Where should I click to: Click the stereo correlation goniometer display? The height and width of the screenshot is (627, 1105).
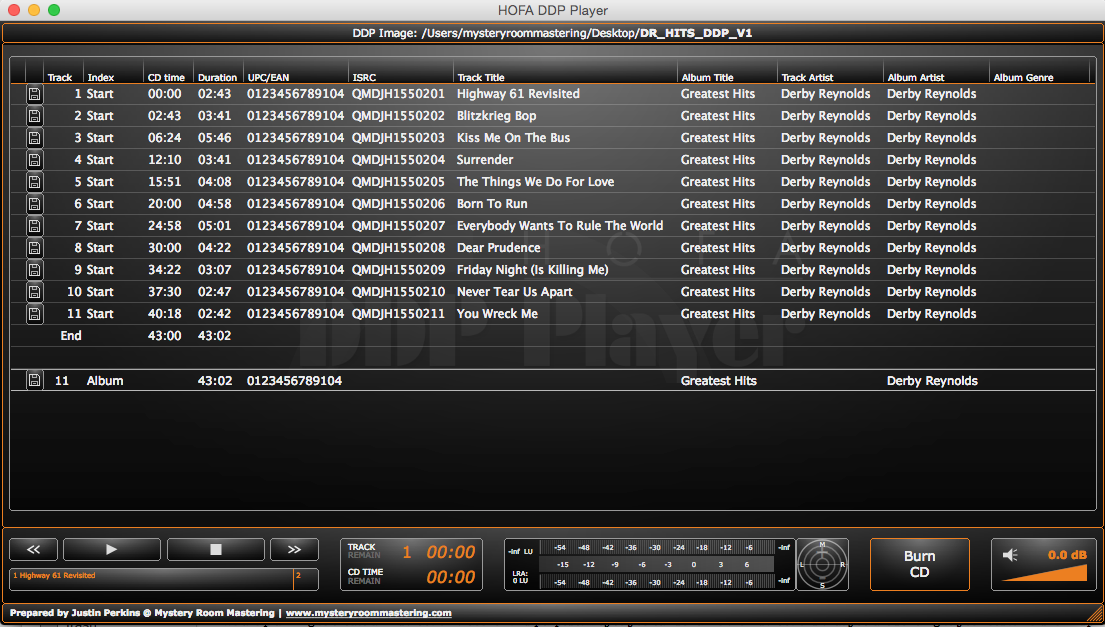822,564
